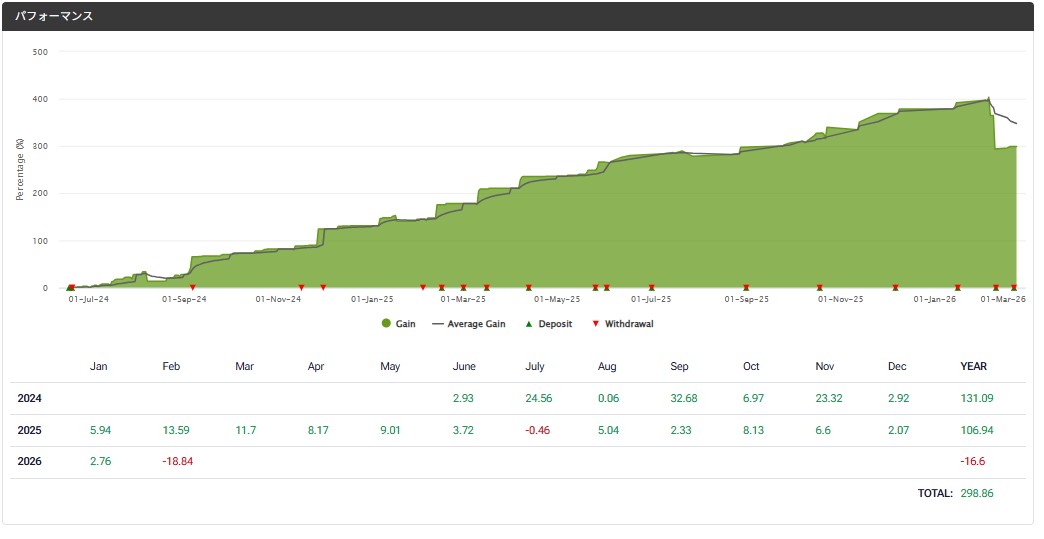The height and width of the screenshot is (539, 1044).
Task: Select the 2026 row label
Action: click(x=30, y=462)
